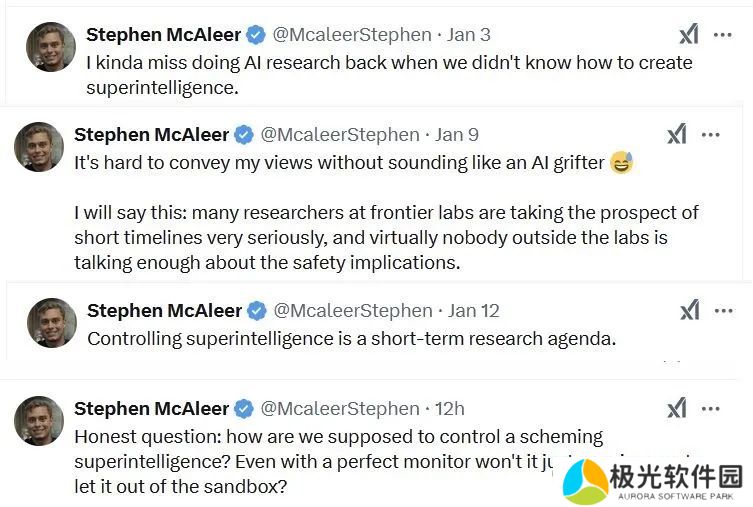The width and height of the screenshot is (753, 507).
Task: Click verified badge on Jan 9 tweet
Action: (244, 134)
